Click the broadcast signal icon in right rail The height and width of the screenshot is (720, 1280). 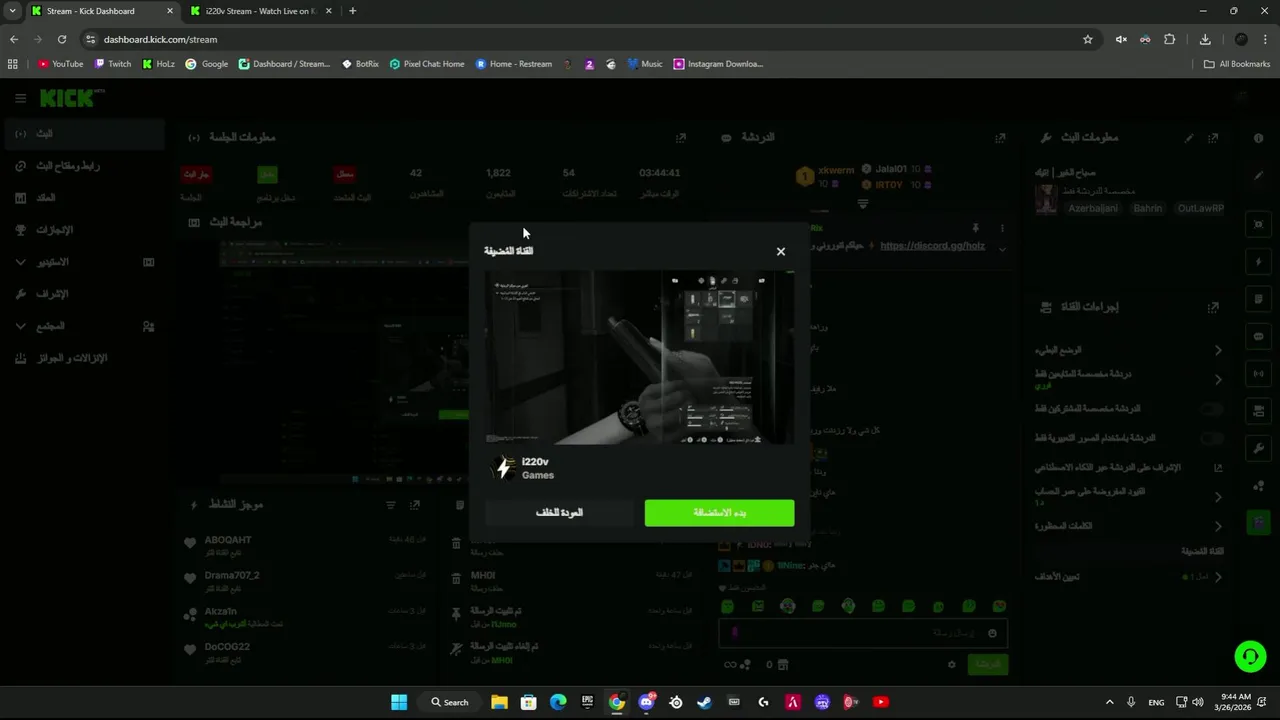(x=1259, y=374)
